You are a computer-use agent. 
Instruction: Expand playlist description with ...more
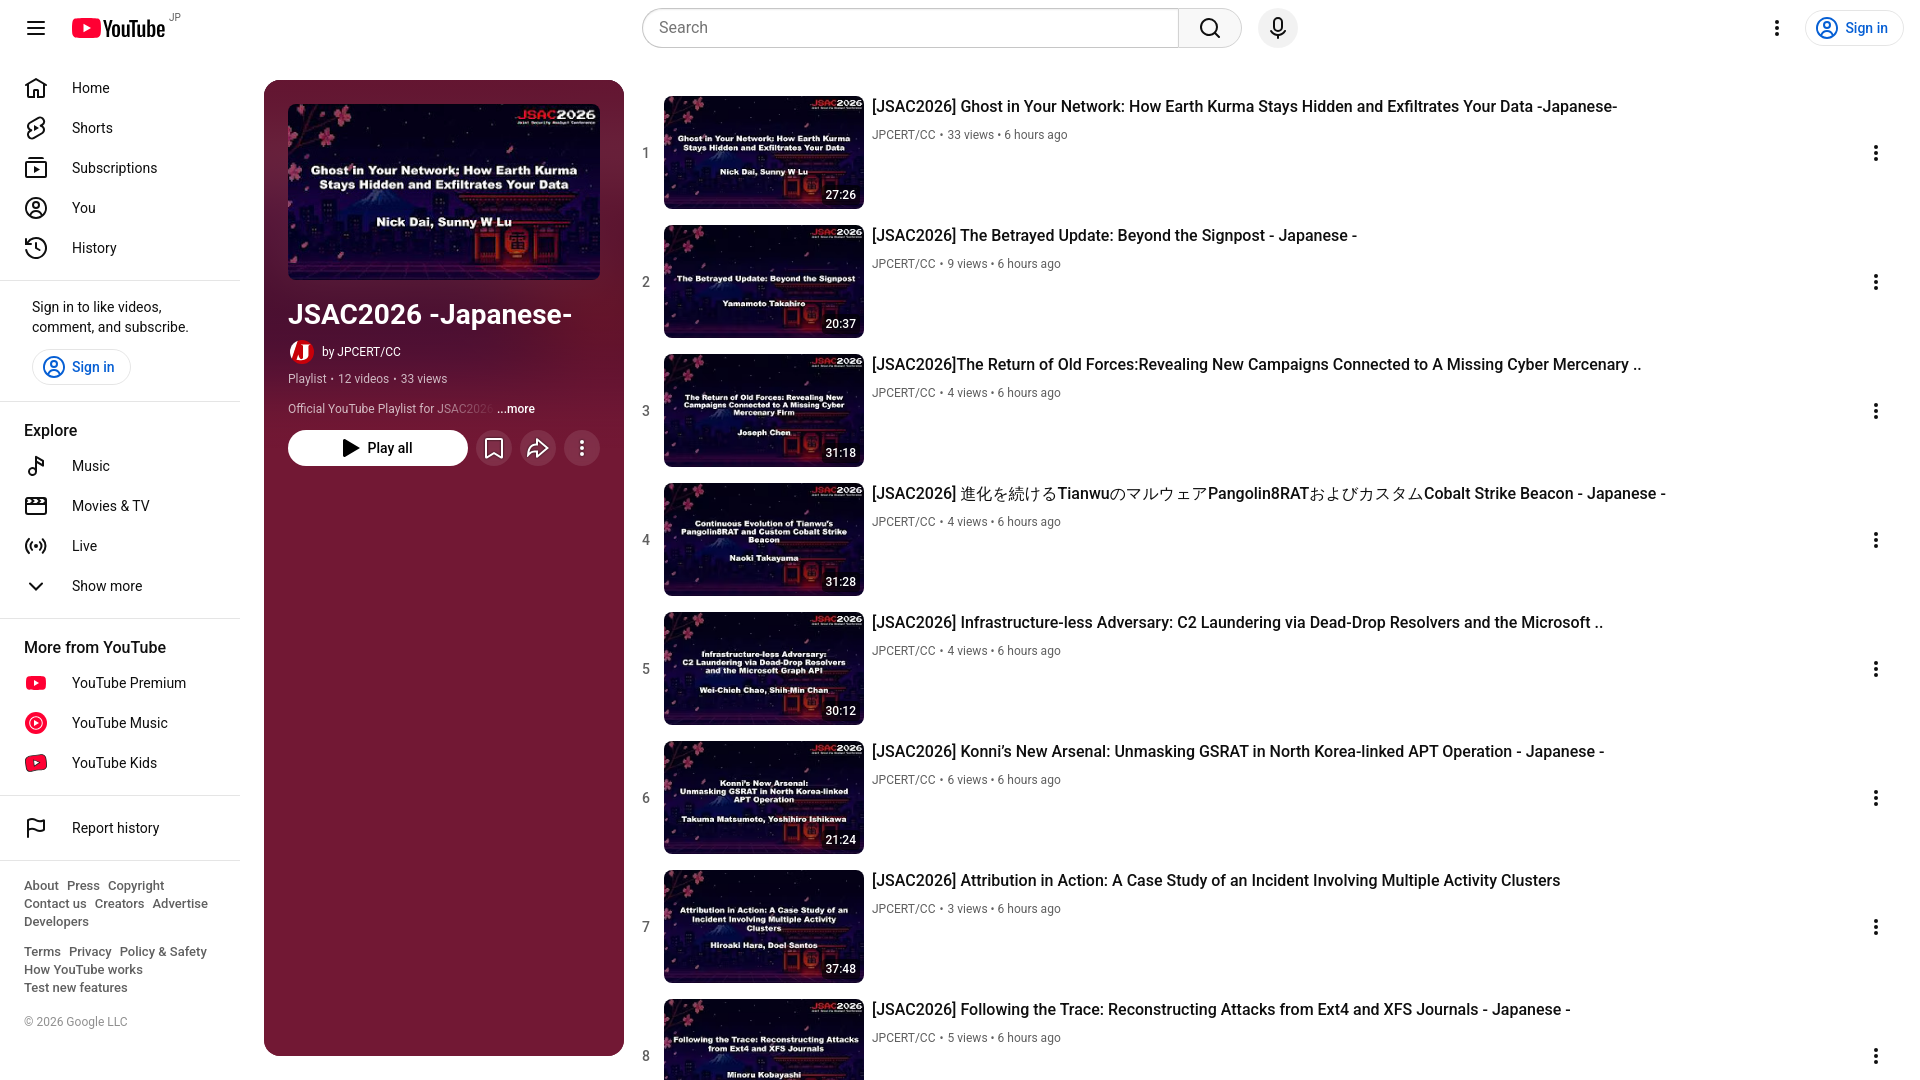point(516,409)
